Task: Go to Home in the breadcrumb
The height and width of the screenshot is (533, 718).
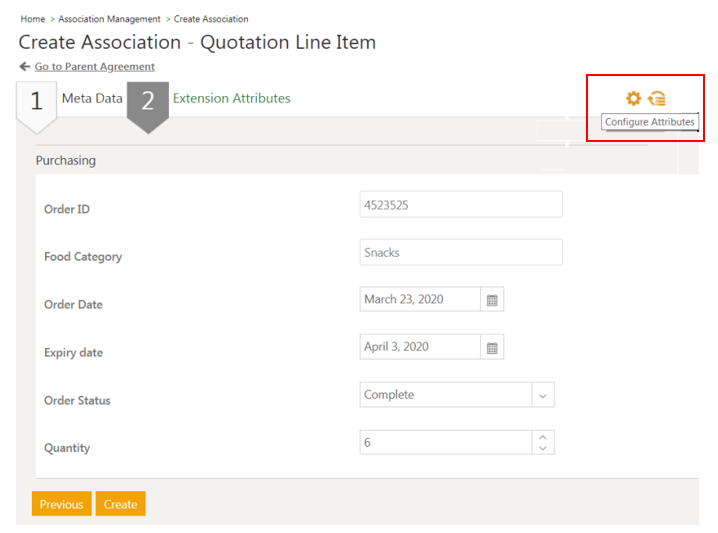Action: (32, 19)
